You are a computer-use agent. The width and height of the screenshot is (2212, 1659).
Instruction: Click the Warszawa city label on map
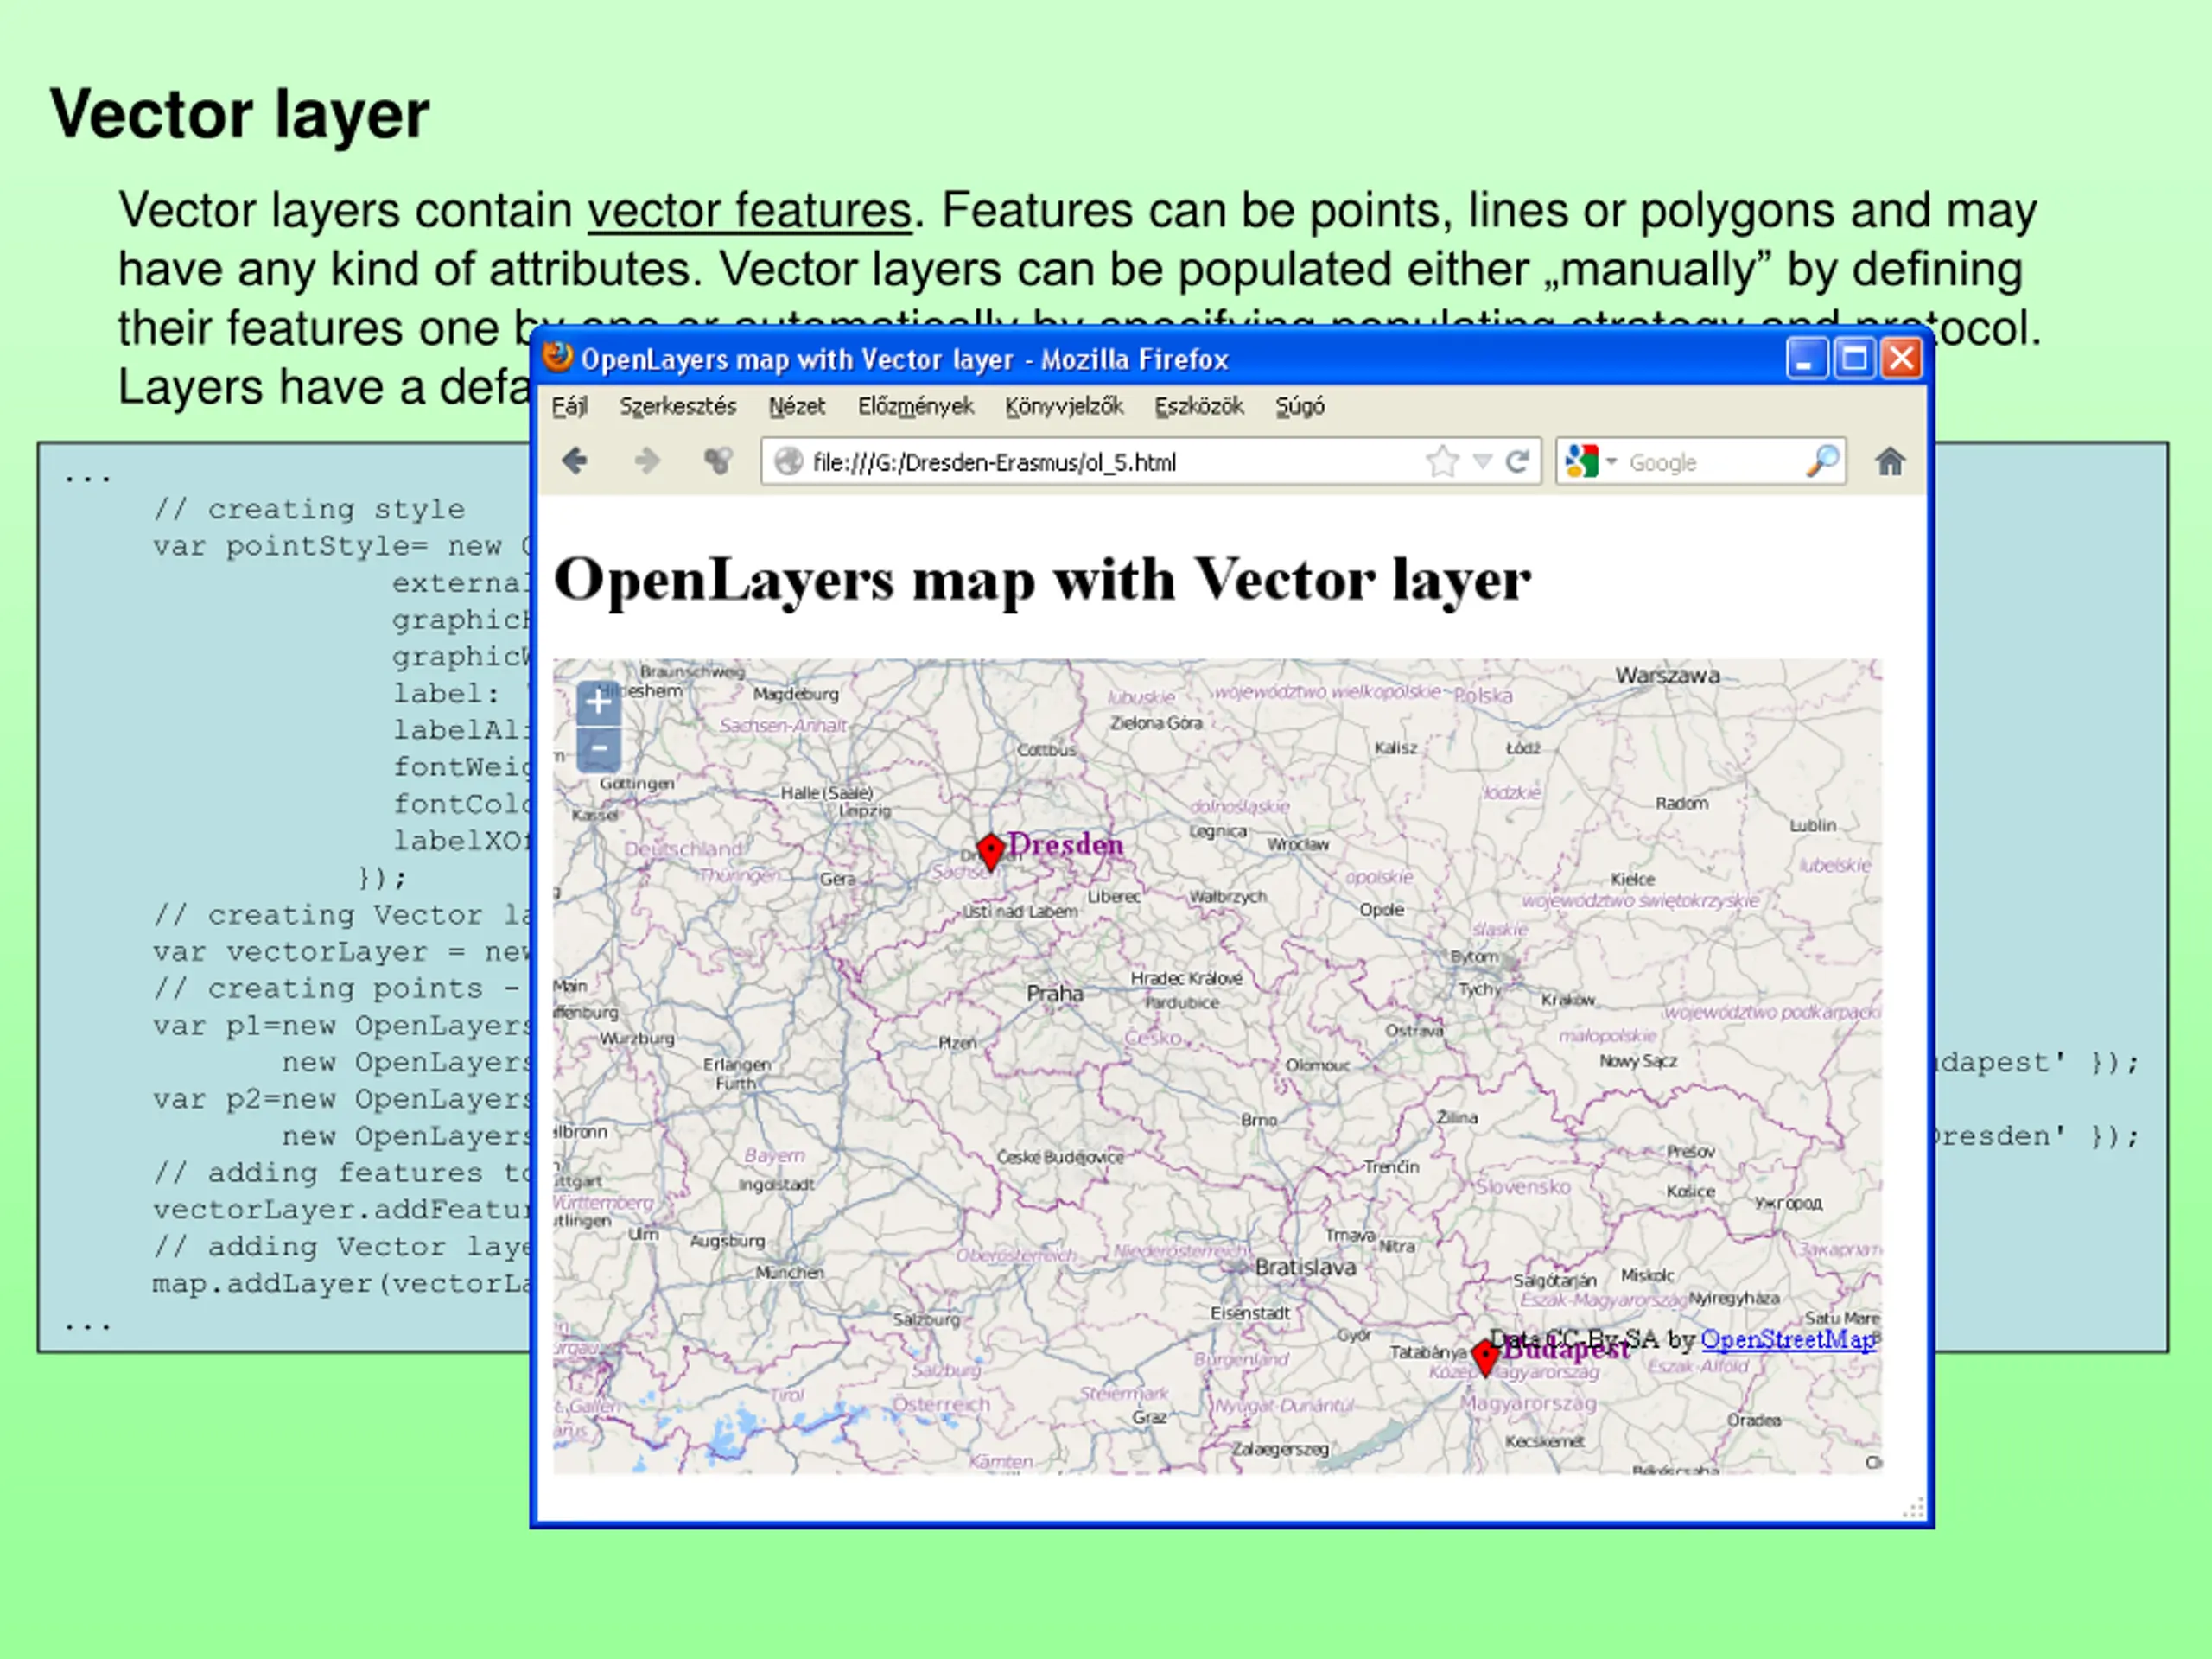click(x=1667, y=675)
